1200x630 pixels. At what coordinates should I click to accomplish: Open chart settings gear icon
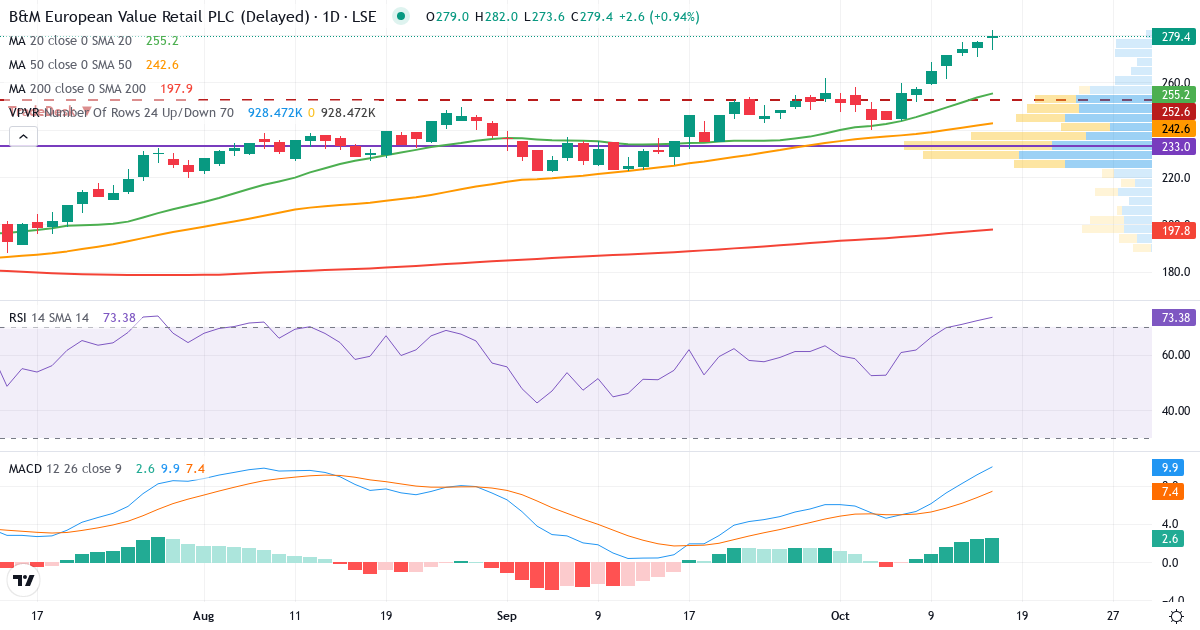coord(1177,616)
